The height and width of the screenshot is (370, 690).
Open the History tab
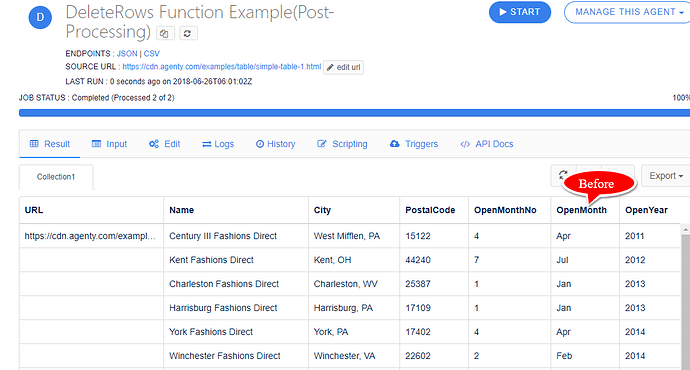click(276, 144)
